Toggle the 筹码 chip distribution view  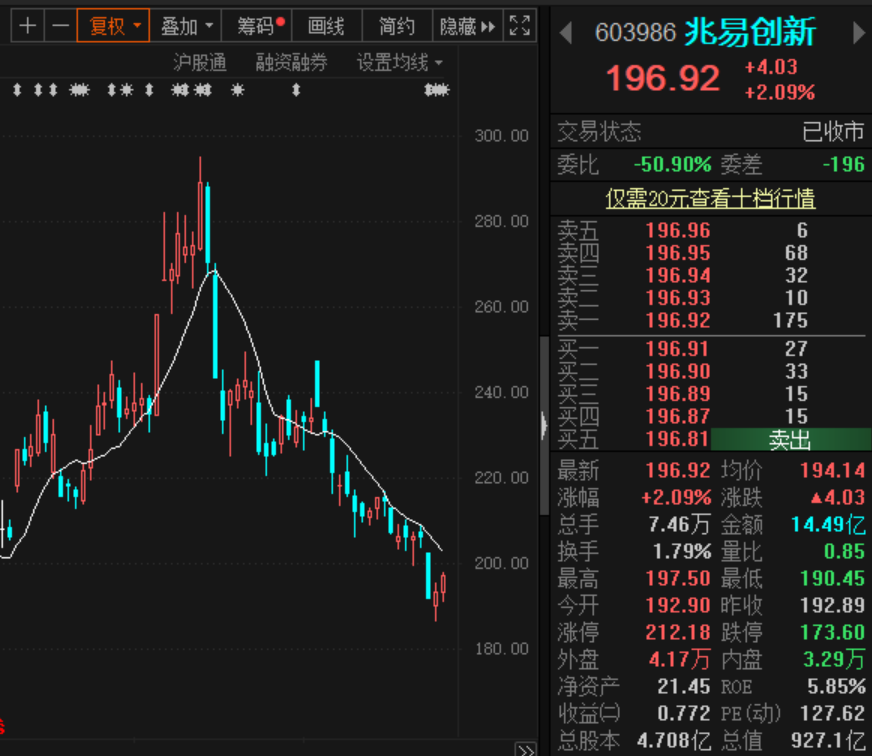257,26
